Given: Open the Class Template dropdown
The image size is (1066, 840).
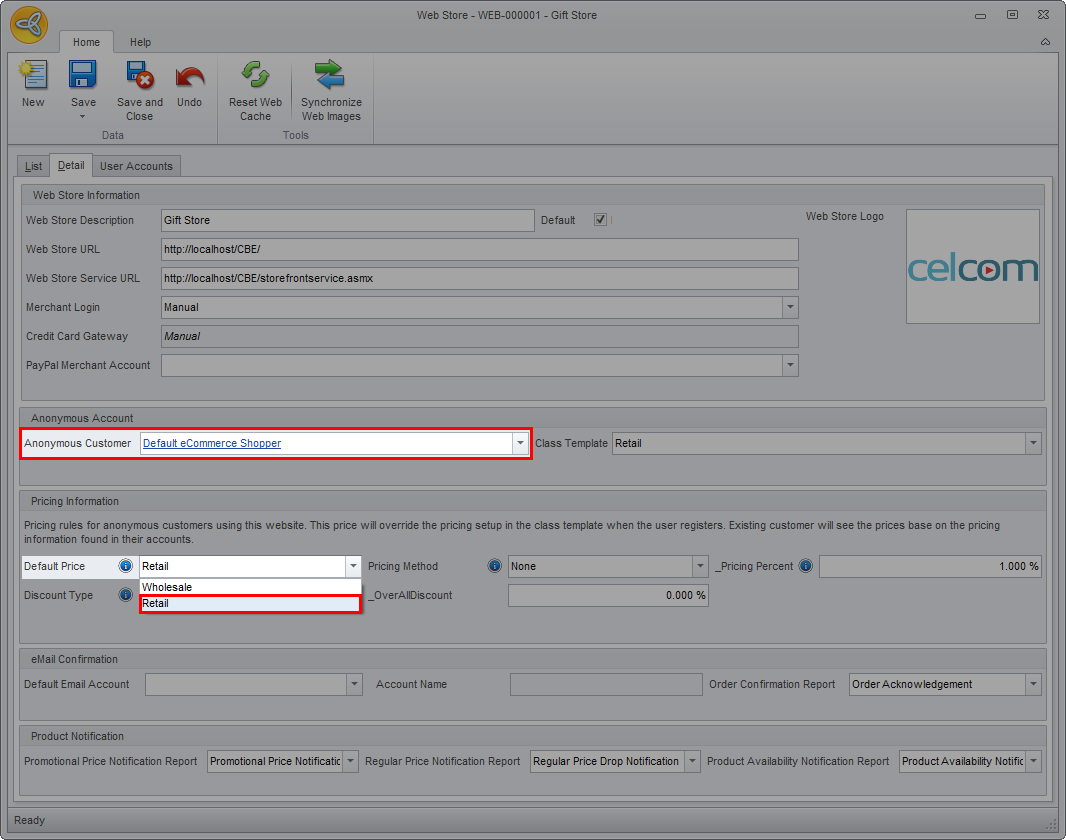Looking at the screenshot, I should (x=1033, y=443).
